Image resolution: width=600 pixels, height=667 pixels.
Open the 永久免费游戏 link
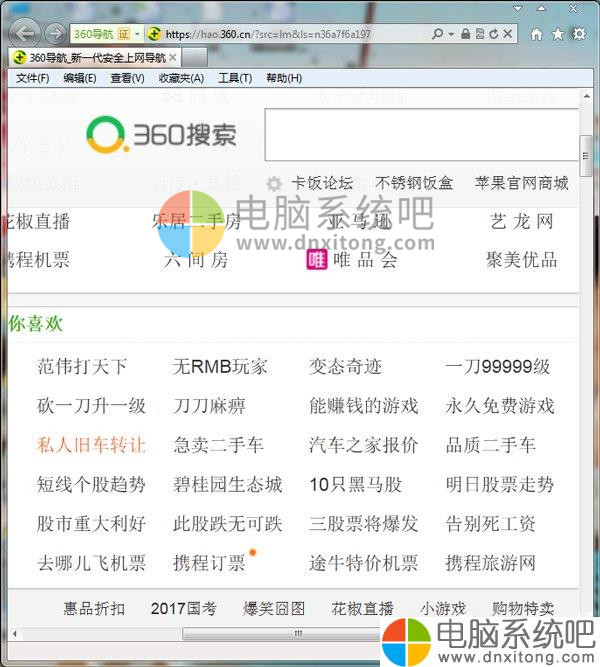(500, 406)
